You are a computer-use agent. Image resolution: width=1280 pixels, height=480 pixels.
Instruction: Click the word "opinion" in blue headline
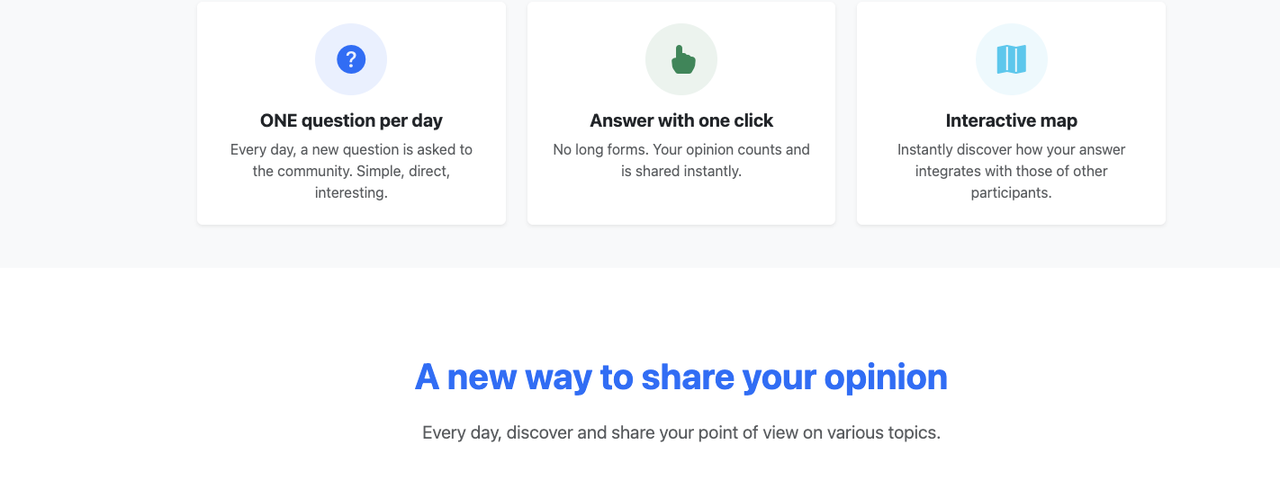coord(885,378)
